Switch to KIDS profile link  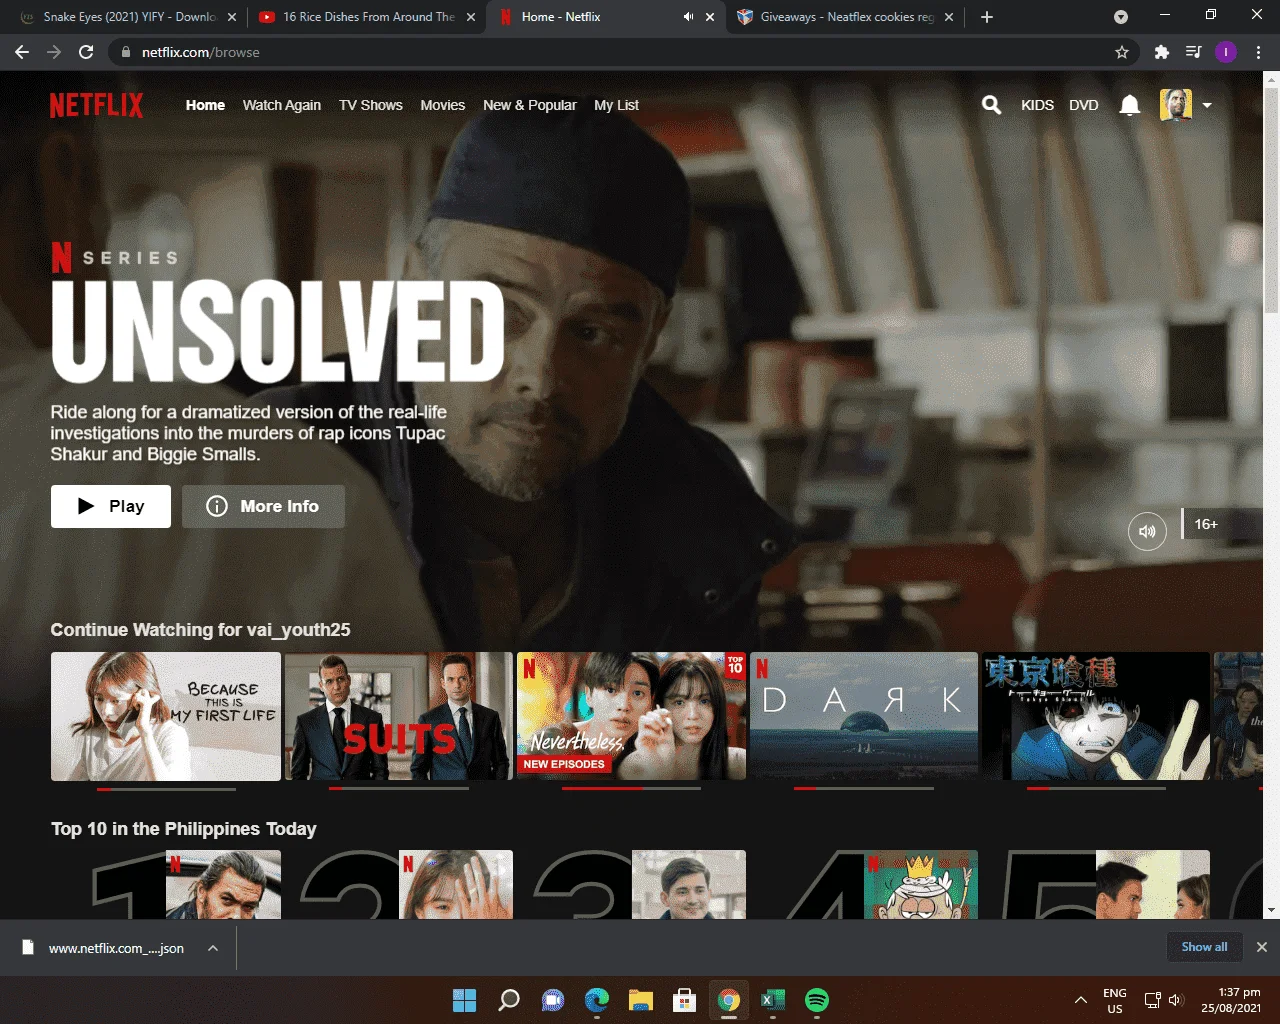(x=1037, y=105)
